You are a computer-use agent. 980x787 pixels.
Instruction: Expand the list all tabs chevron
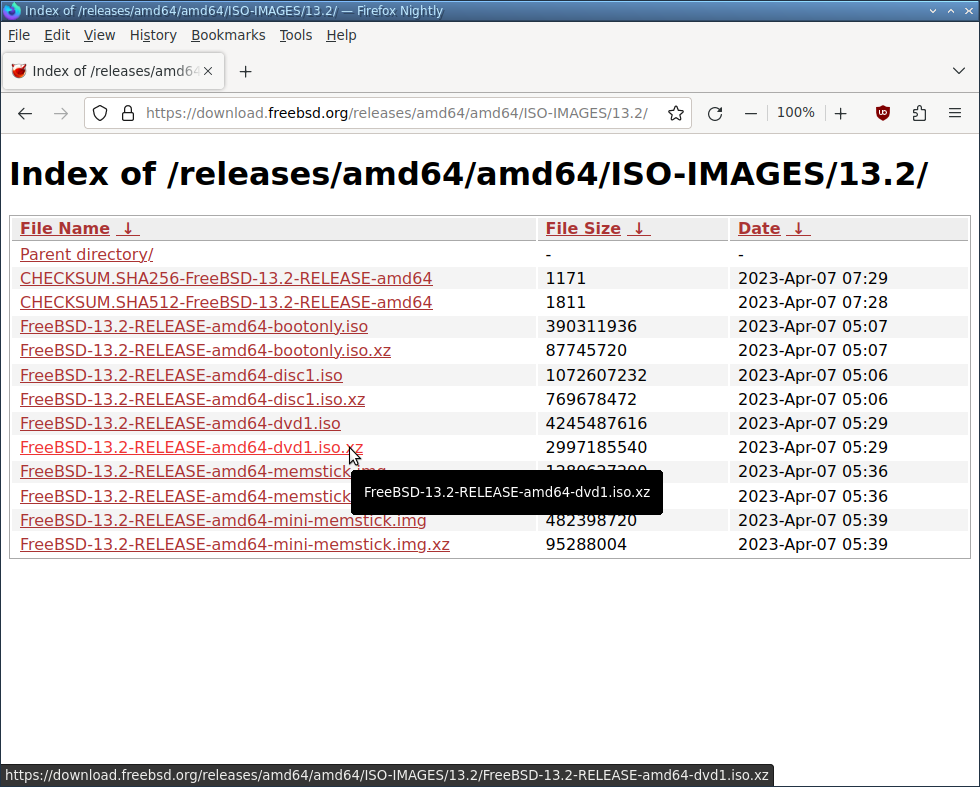pos(959,71)
